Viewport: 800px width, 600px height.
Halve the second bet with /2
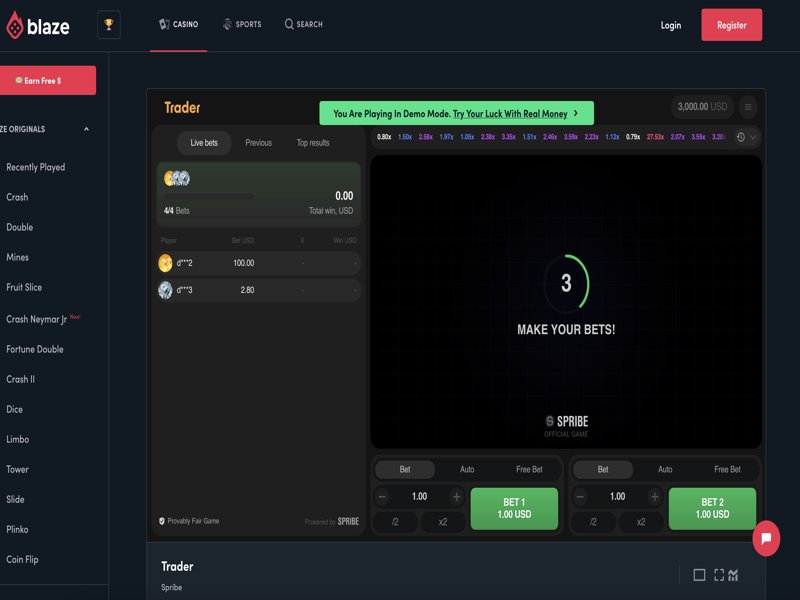(593, 522)
